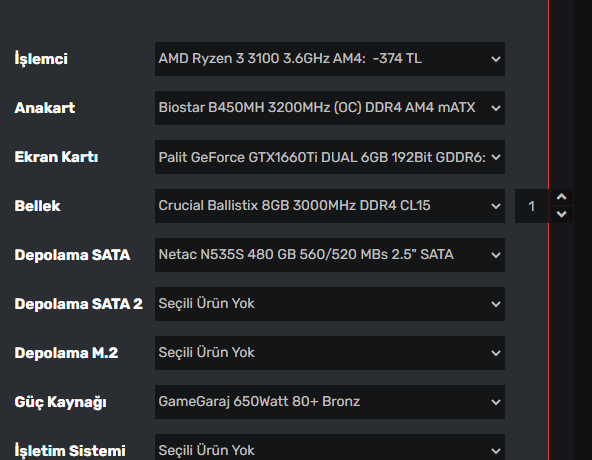Image resolution: width=592 pixels, height=460 pixels.
Task: Click the İşletim Sistemi label
Action: (70, 451)
